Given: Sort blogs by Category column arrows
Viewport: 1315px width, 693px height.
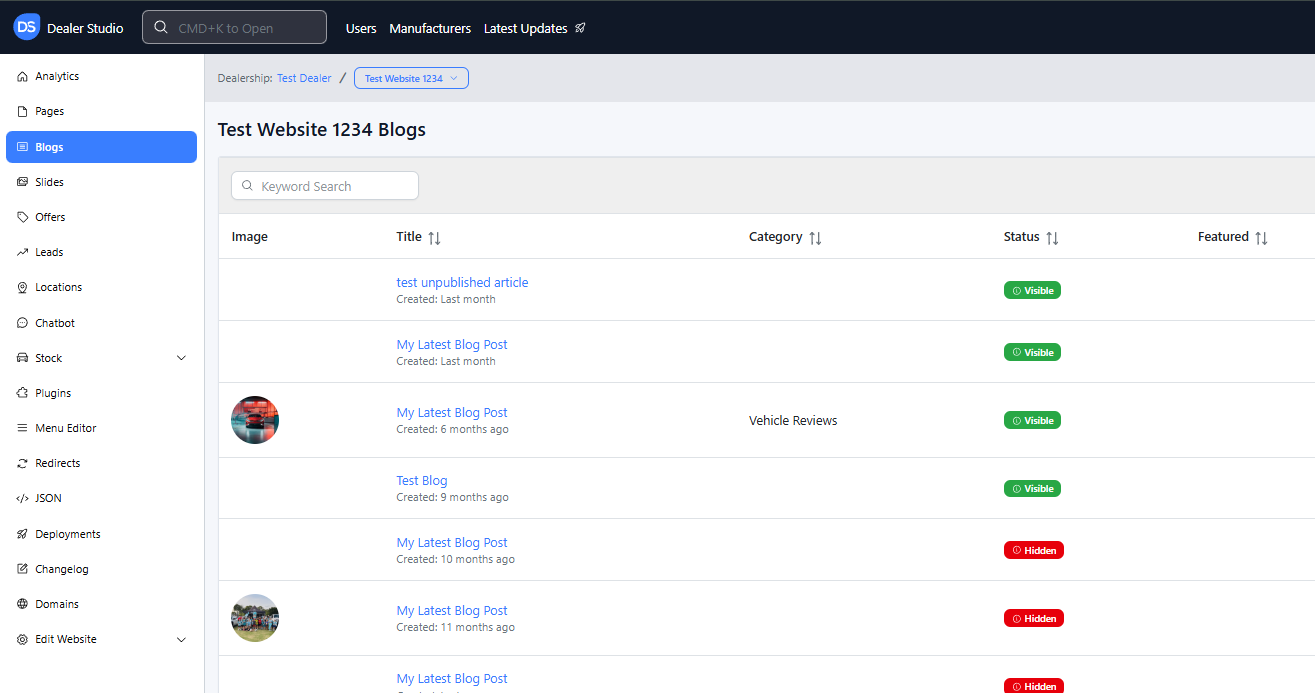Looking at the screenshot, I should [x=815, y=238].
